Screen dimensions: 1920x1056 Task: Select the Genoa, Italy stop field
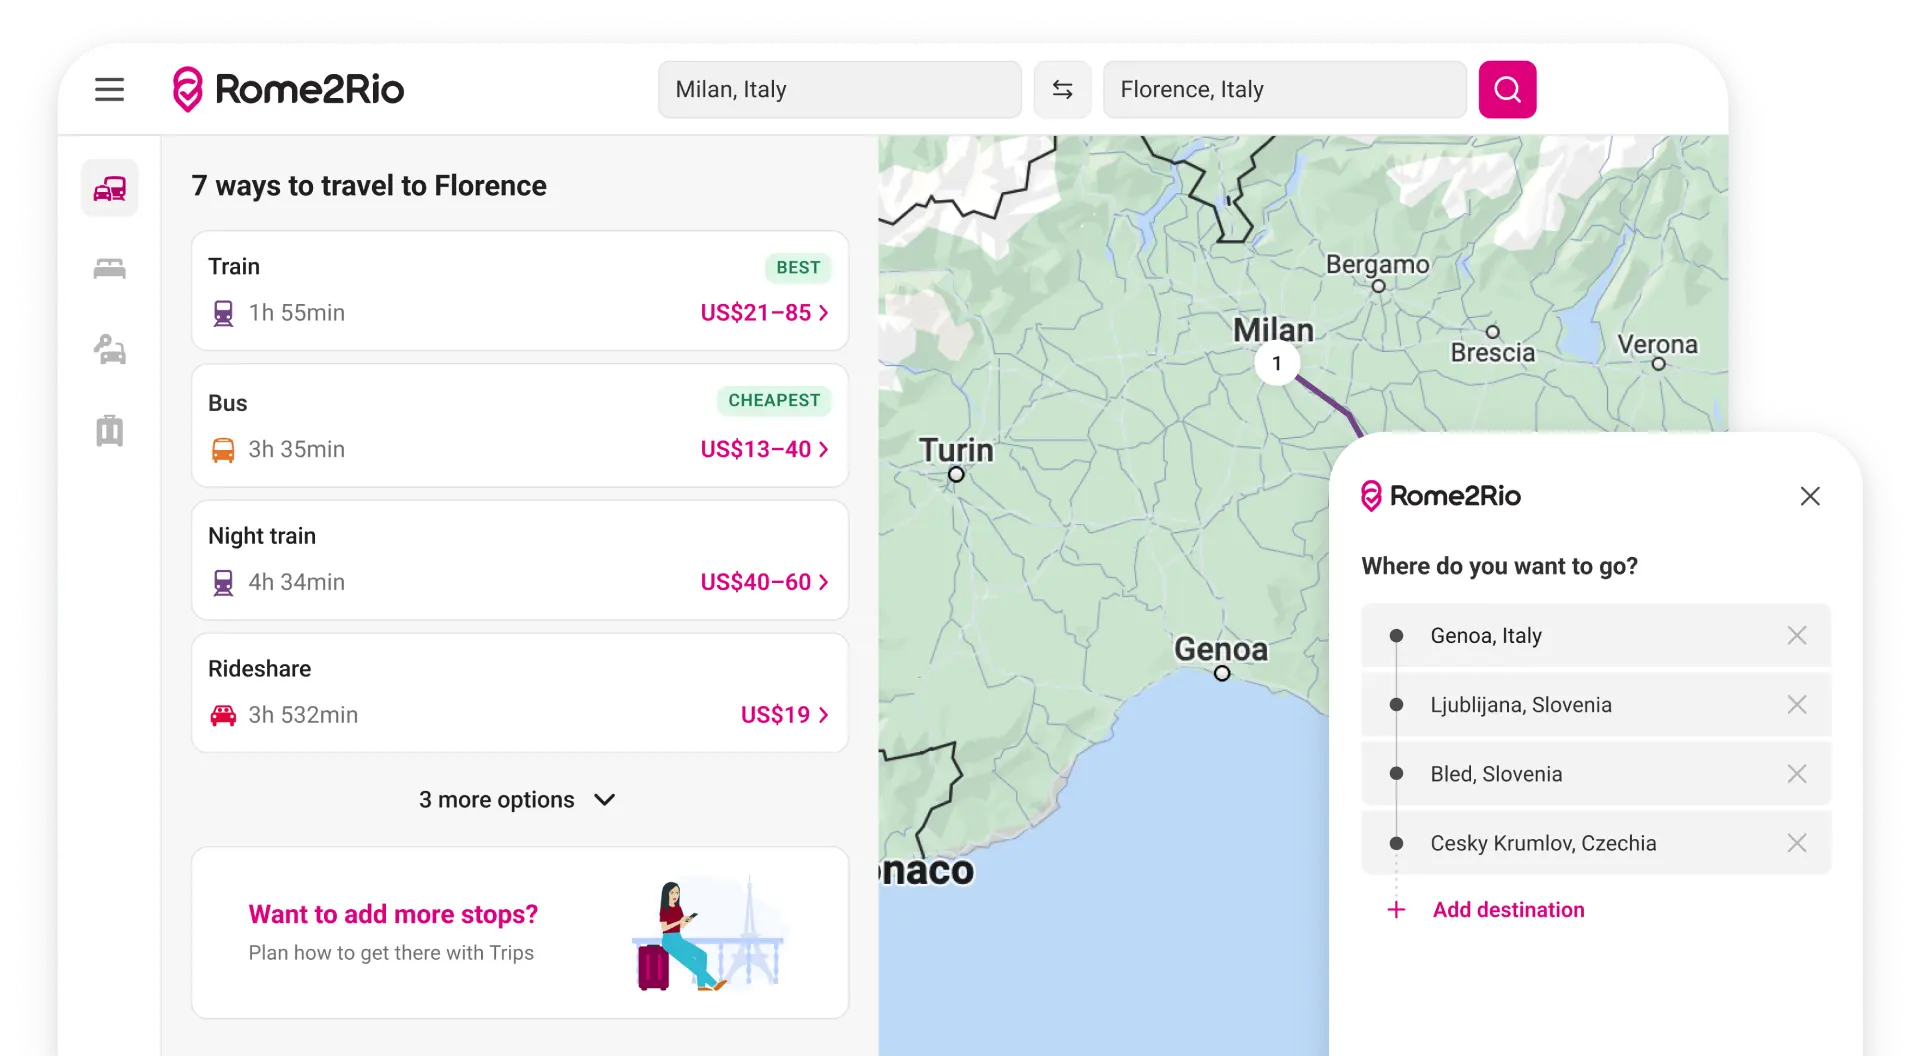click(1596, 635)
